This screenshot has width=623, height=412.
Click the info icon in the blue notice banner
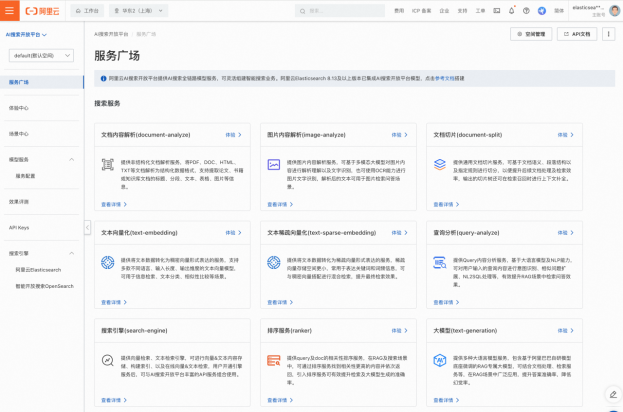[103, 79]
